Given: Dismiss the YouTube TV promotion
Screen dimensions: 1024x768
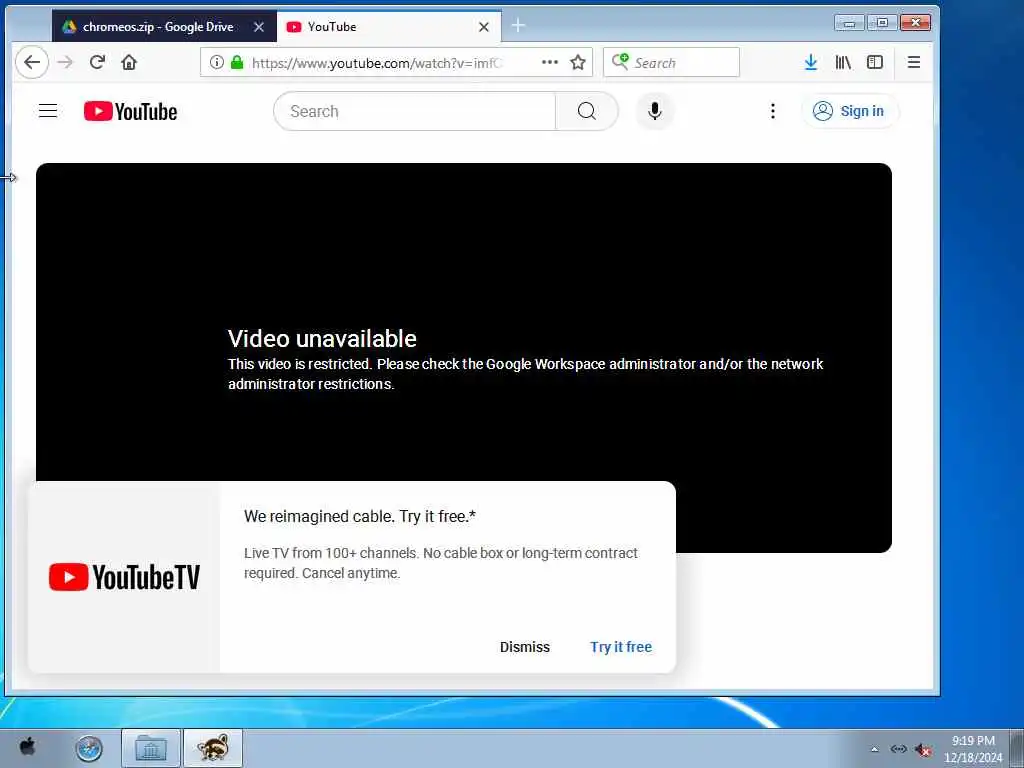Looking at the screenshot, I should click(524, 647).
